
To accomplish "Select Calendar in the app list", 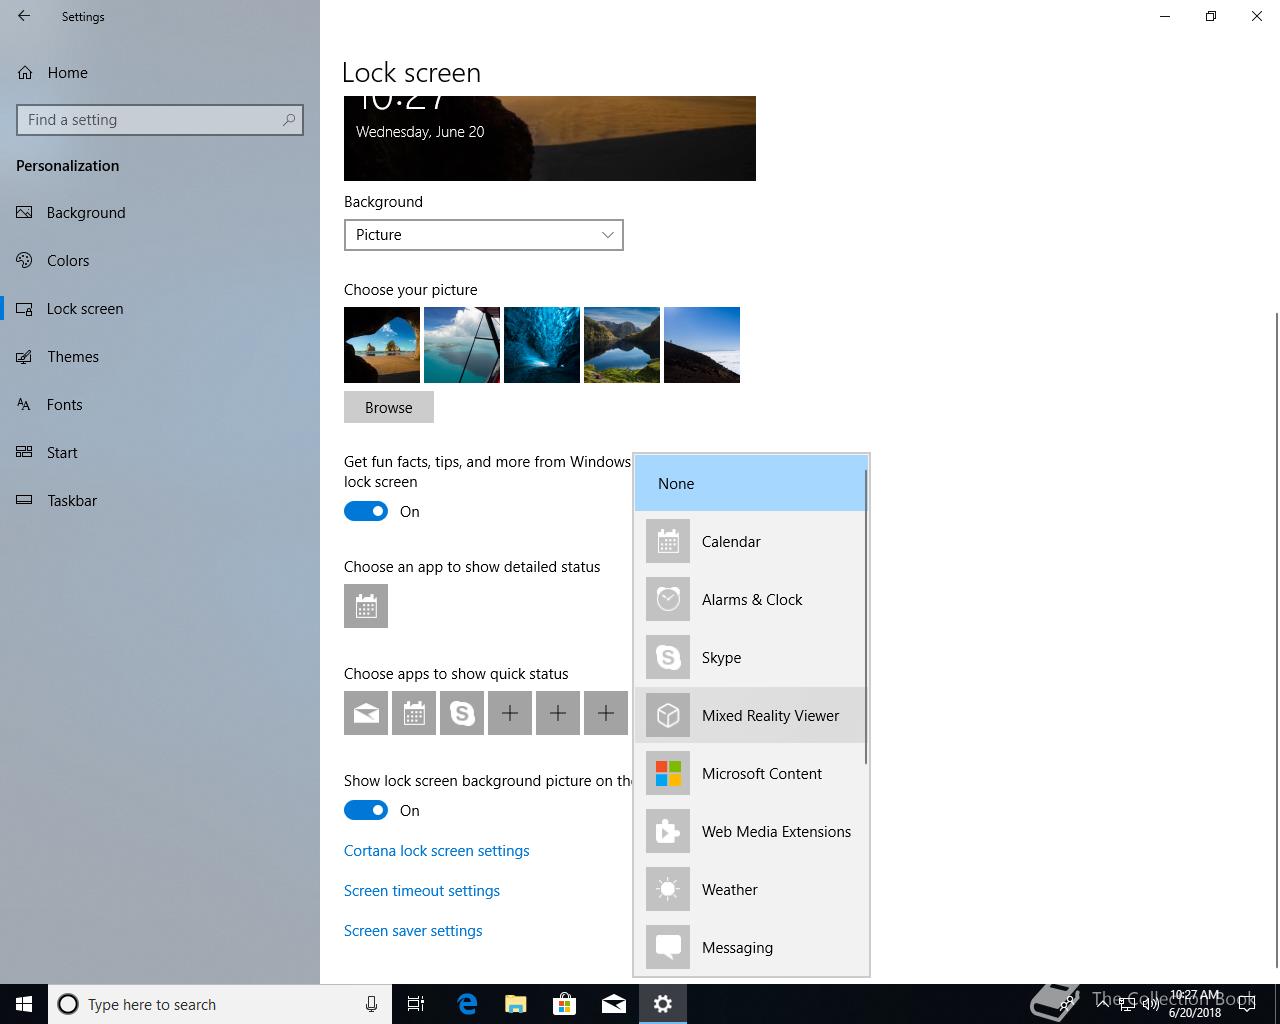I will [750, 542].
